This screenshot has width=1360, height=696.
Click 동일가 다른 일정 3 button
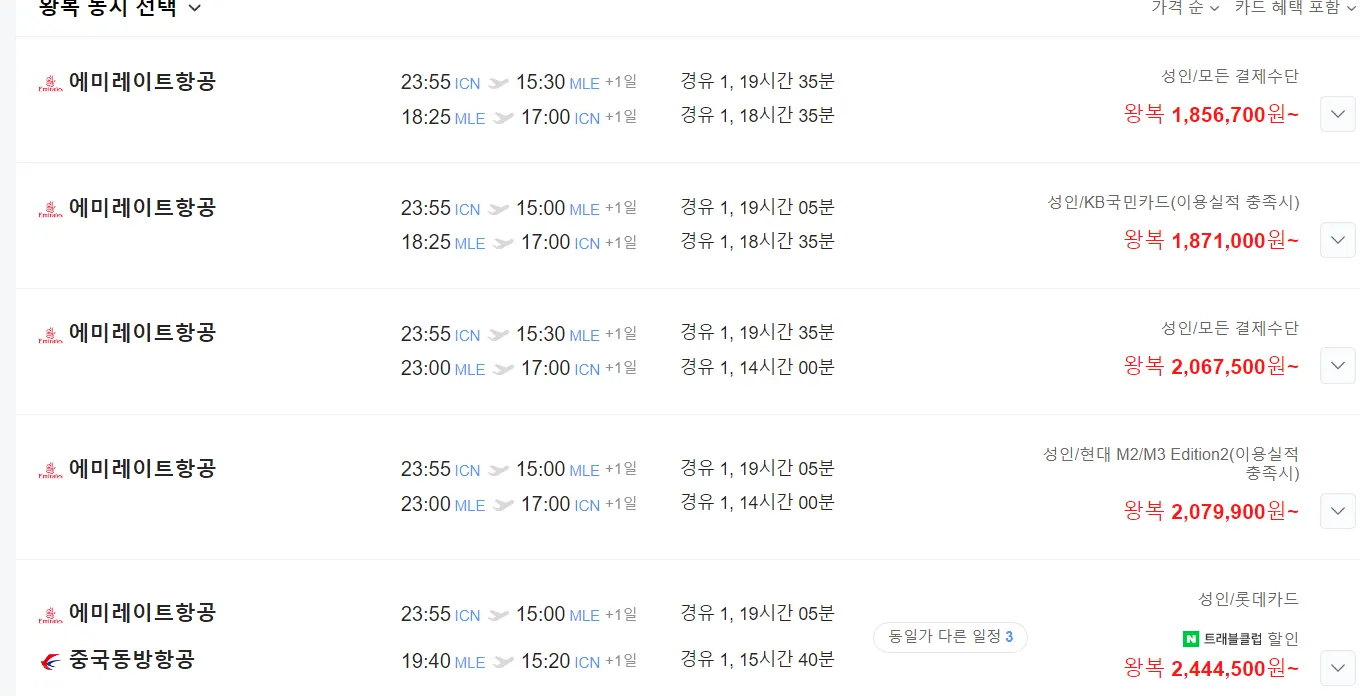(x=950, y=637)
